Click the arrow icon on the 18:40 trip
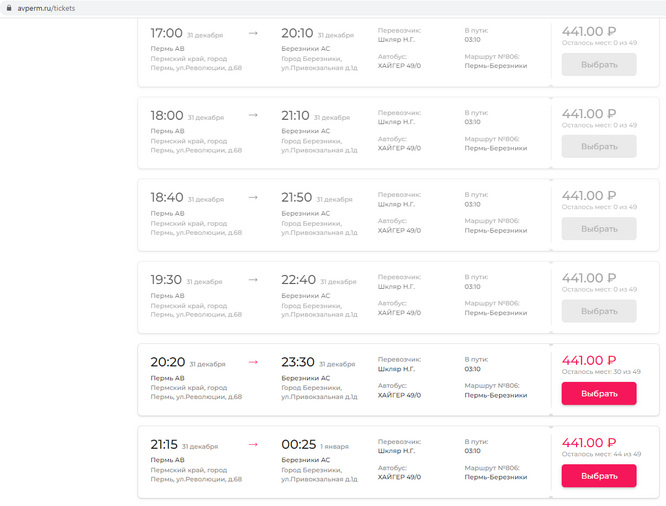The width and height of the screenshot is (666, 506). click(253, 197)
